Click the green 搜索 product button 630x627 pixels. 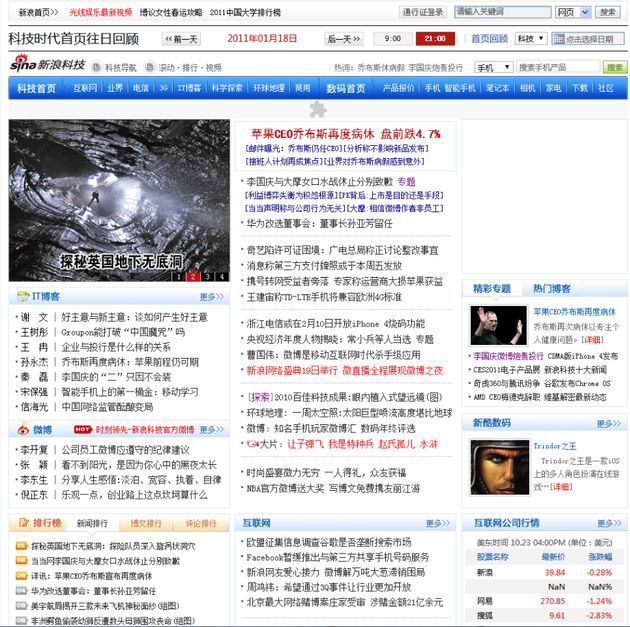[615, 67]
